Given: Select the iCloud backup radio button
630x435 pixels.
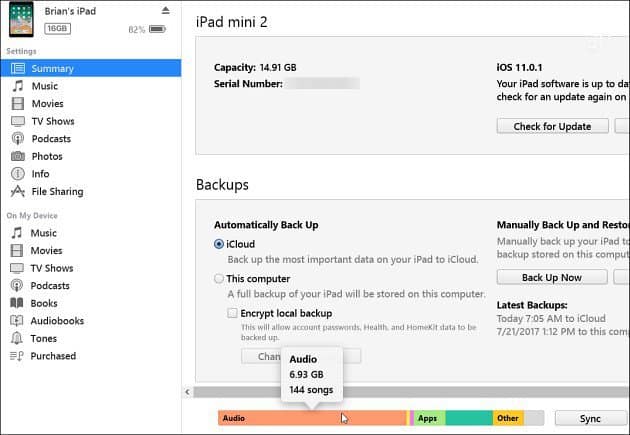Looking at the screenshot, I should (220, 244).
